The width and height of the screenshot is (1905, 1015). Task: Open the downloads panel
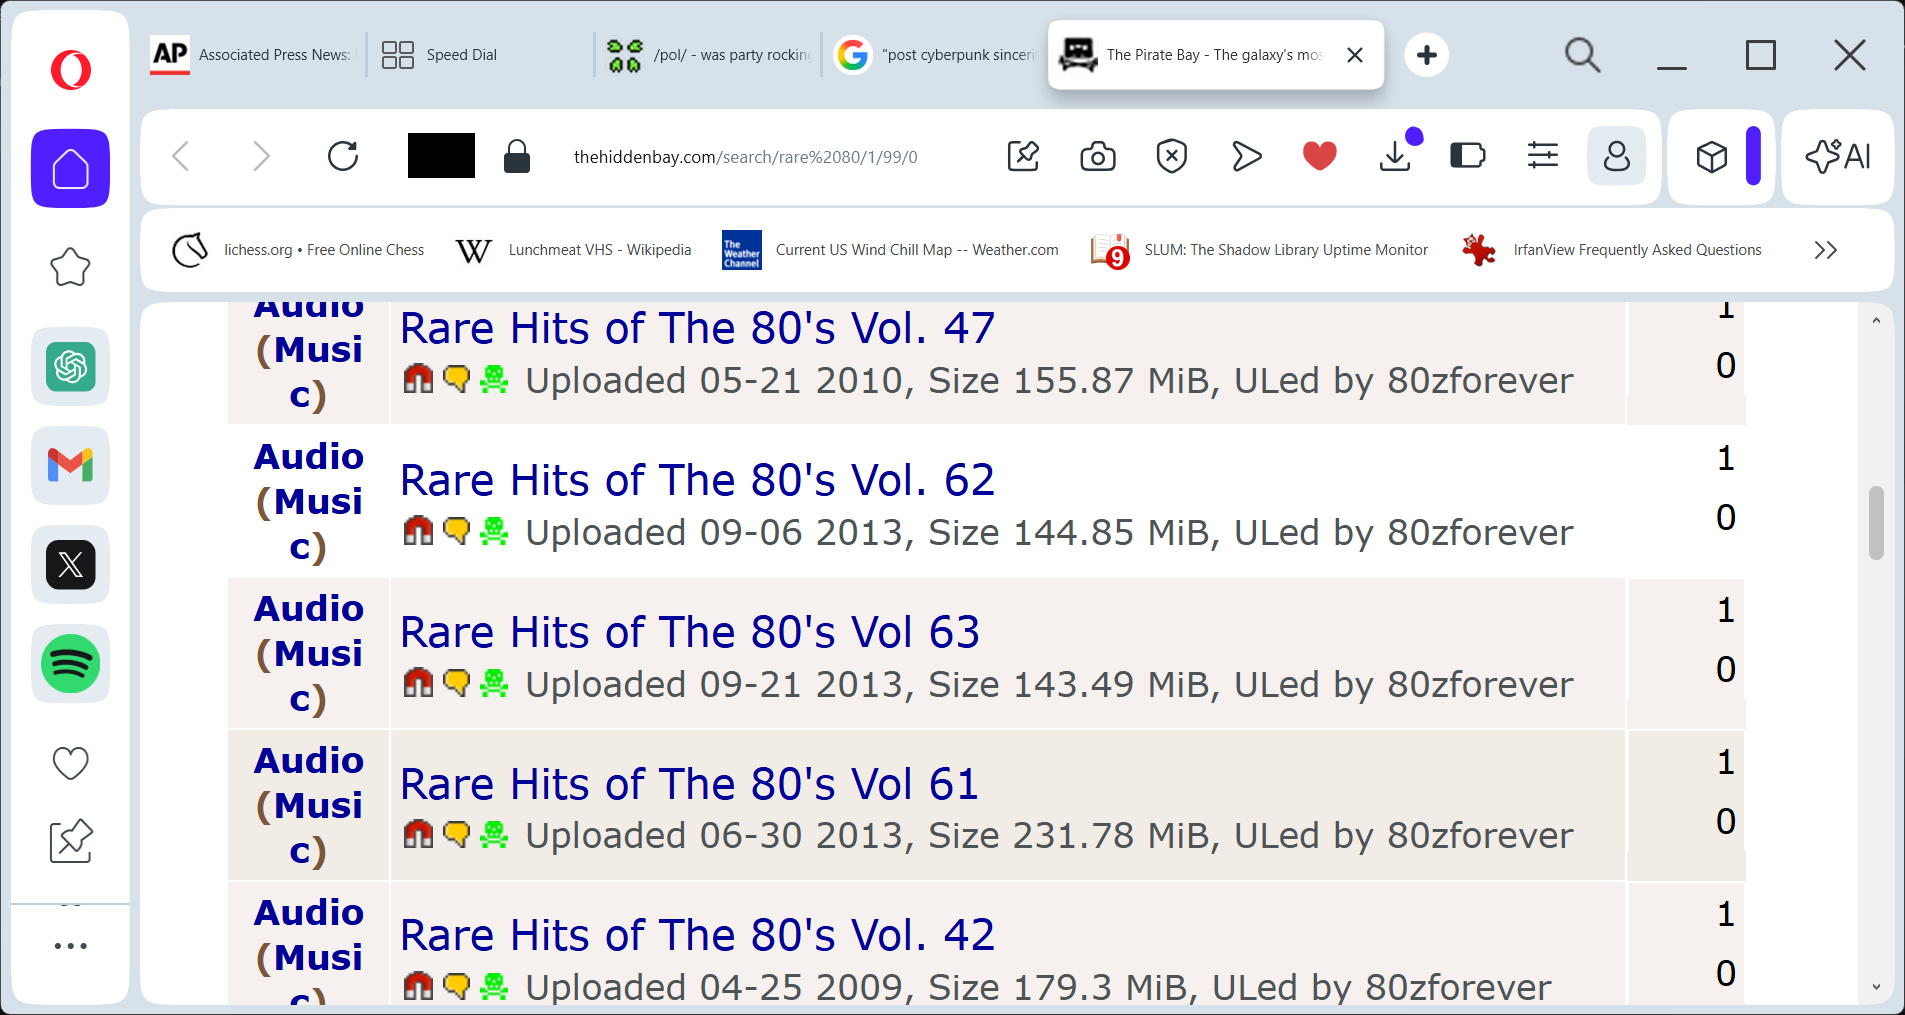(x=1395, y=156)
